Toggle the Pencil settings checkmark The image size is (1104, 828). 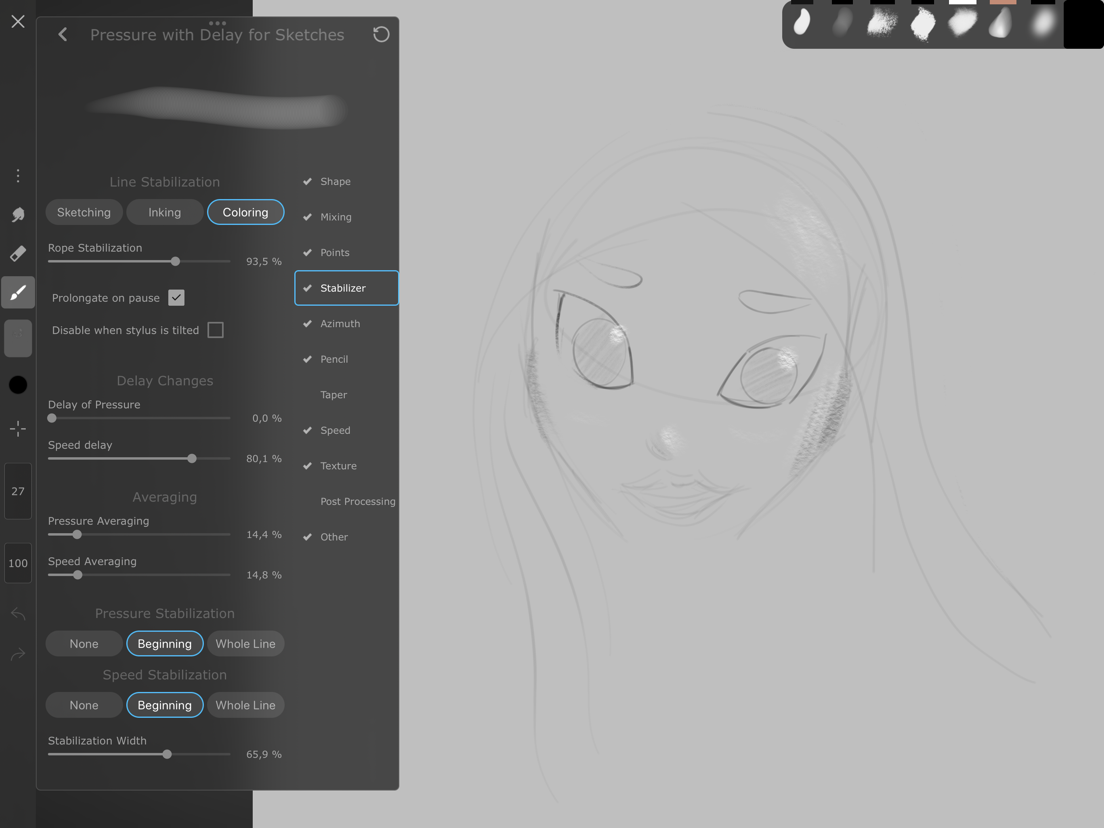(x=307, y=359)
